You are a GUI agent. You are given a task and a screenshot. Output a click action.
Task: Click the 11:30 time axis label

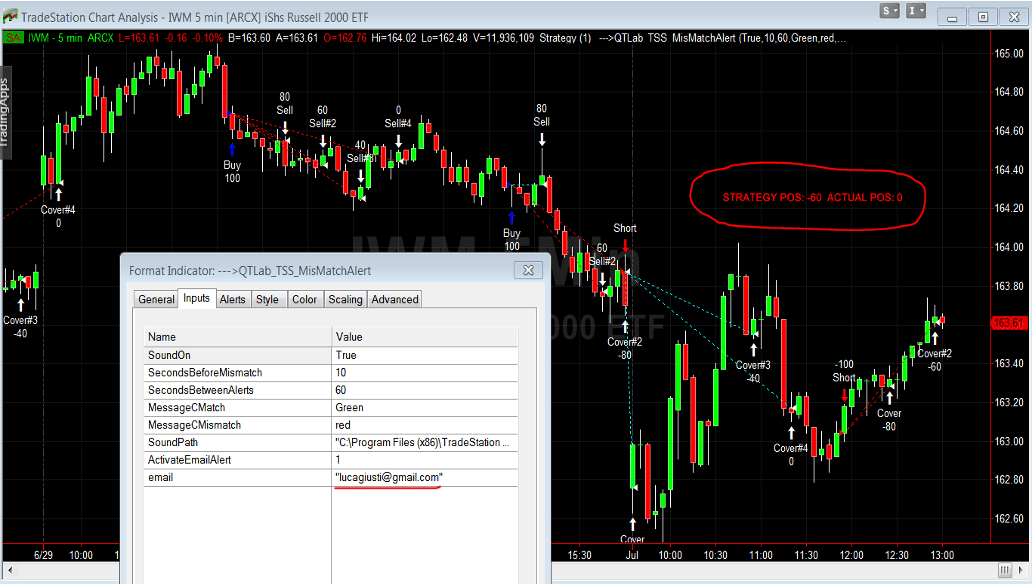click(806, 555)
